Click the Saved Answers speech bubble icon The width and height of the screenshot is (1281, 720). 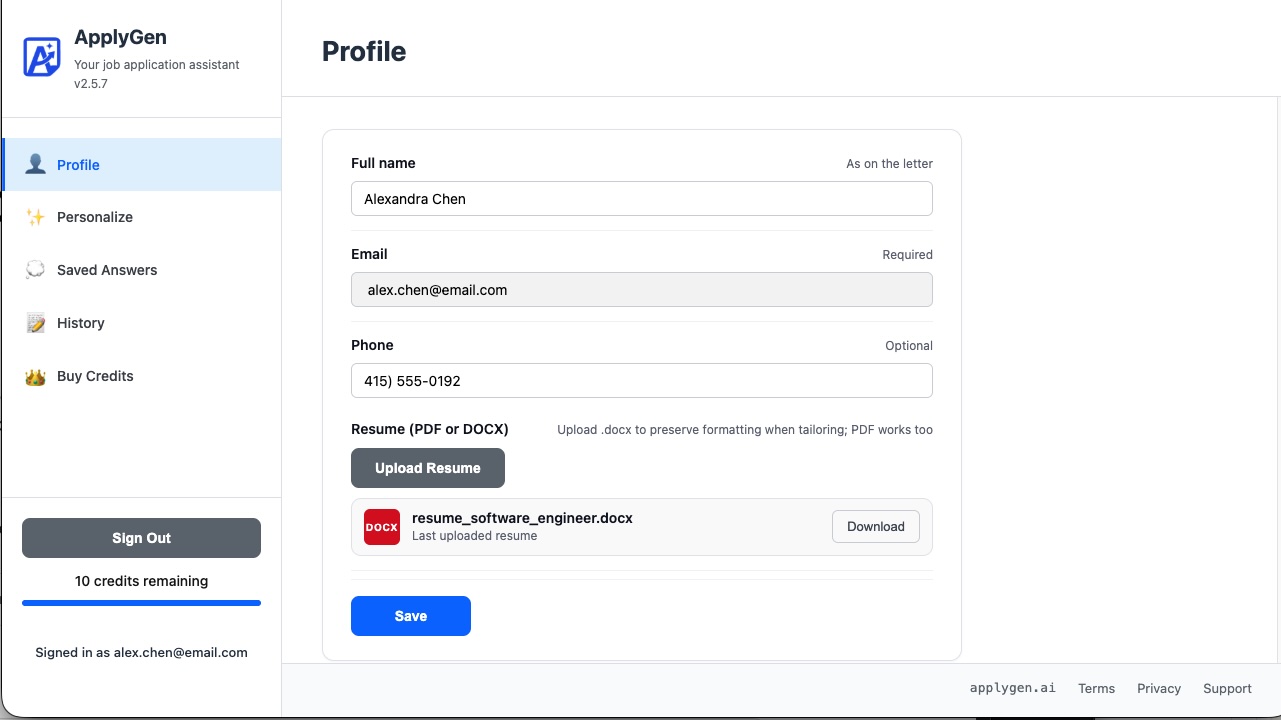[x=35, y=270]
